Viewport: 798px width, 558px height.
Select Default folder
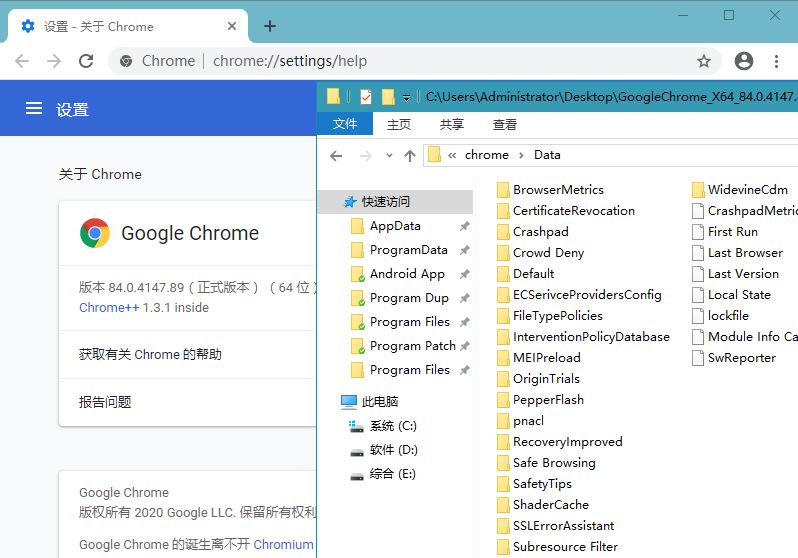click(x=525, y=273)
